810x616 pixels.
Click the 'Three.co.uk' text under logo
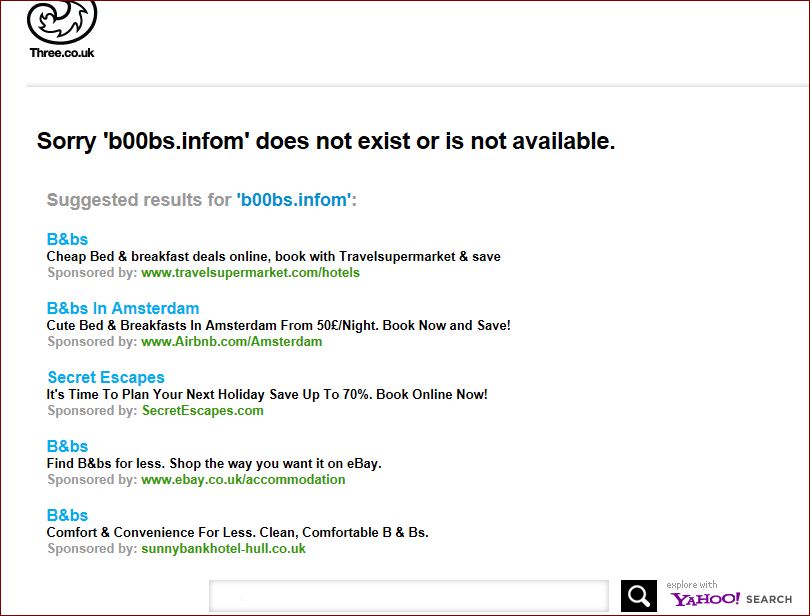point(62,53)
